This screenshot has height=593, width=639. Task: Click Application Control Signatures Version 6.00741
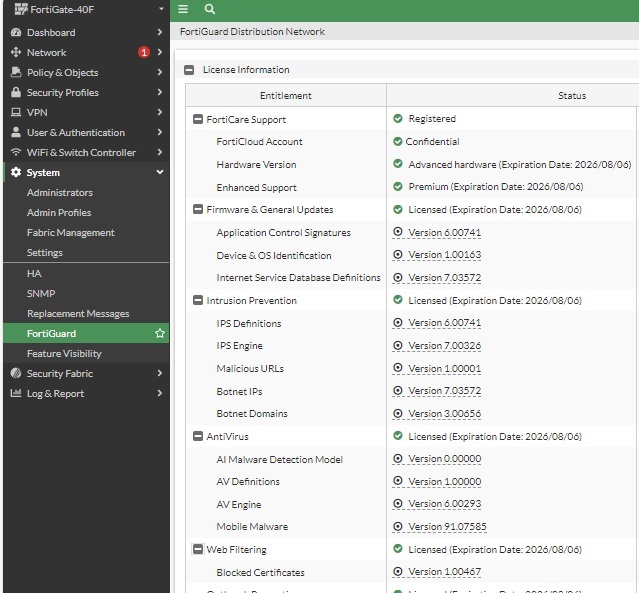[445, 232]
